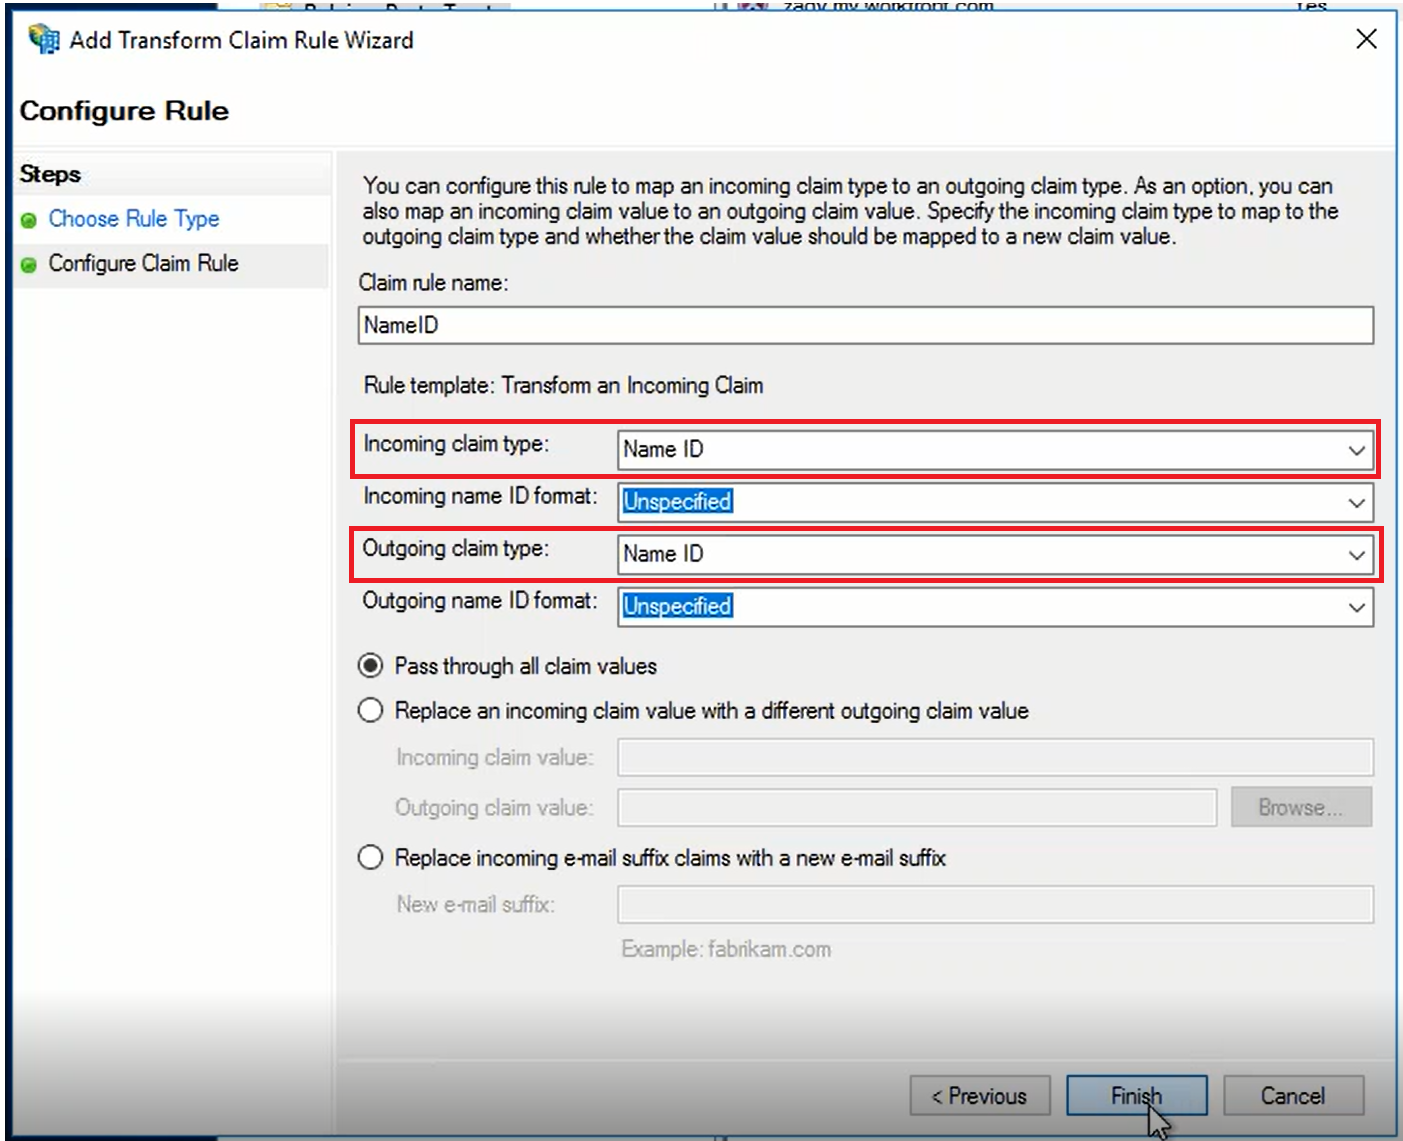Screen dimensions: 1403x1141
Task: Click green bullet beside Choose Rule Type
Action: [x=29, y=220]
